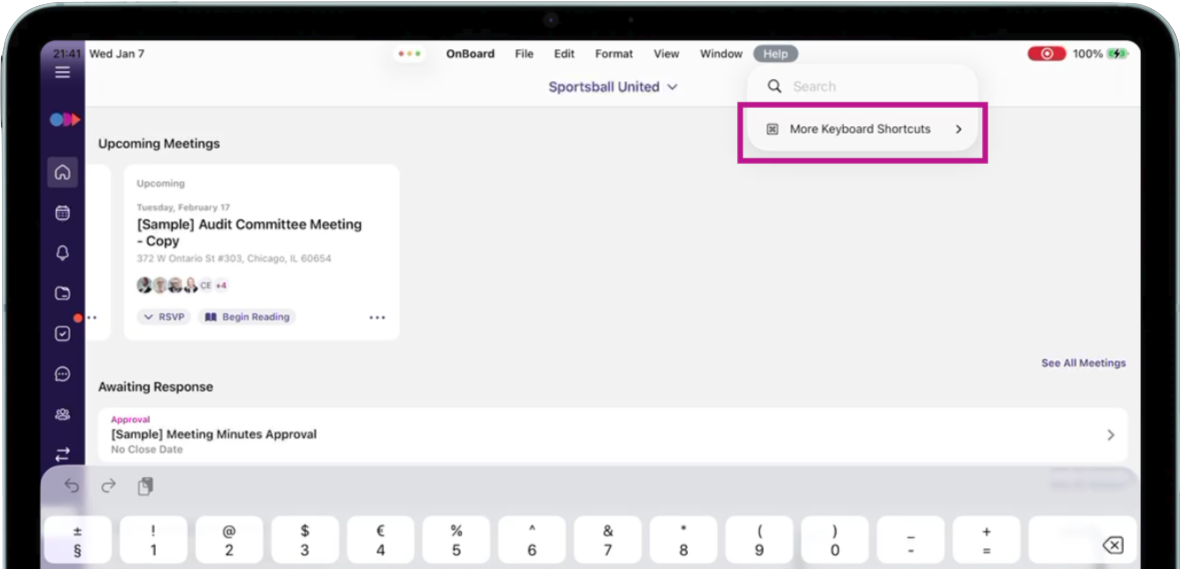The image size is (1180, 569).
Task: Tap the undo arrow above the keyboard
Action: tap(72, 486)
